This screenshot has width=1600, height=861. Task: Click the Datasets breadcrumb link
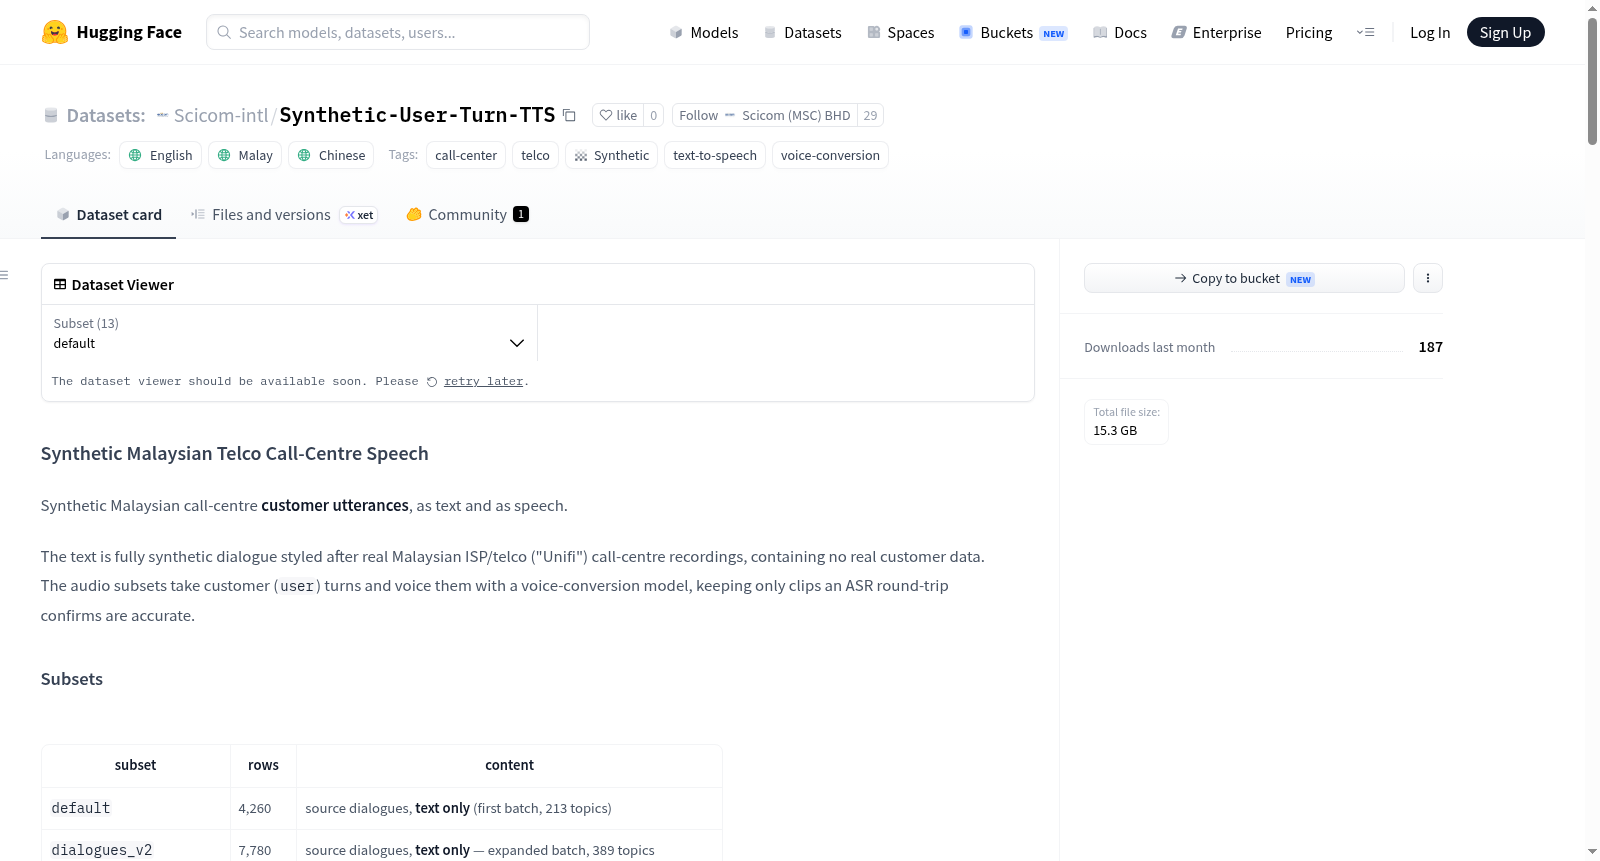[106, 115]
